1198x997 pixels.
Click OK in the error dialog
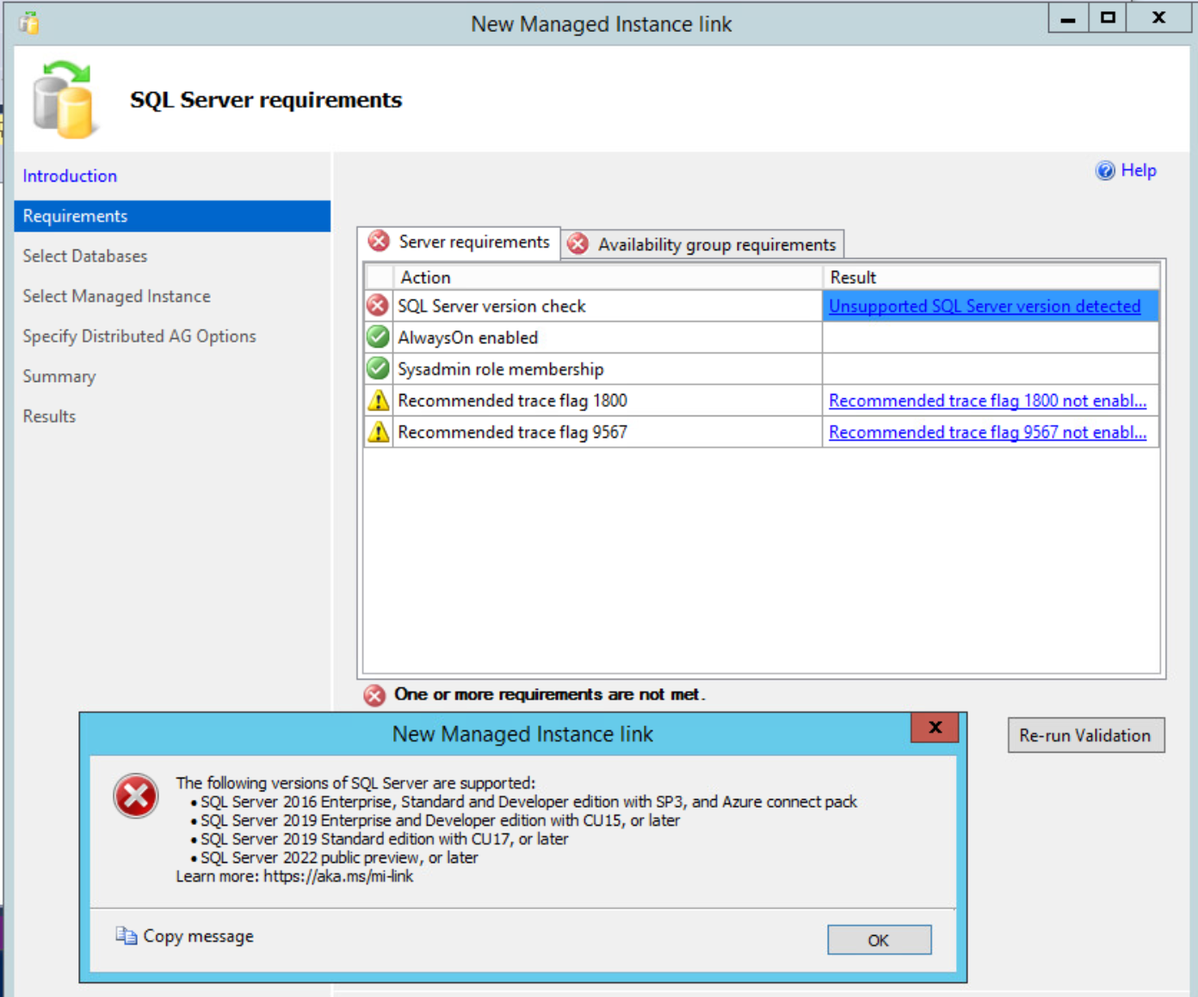(x=879, y=940)
